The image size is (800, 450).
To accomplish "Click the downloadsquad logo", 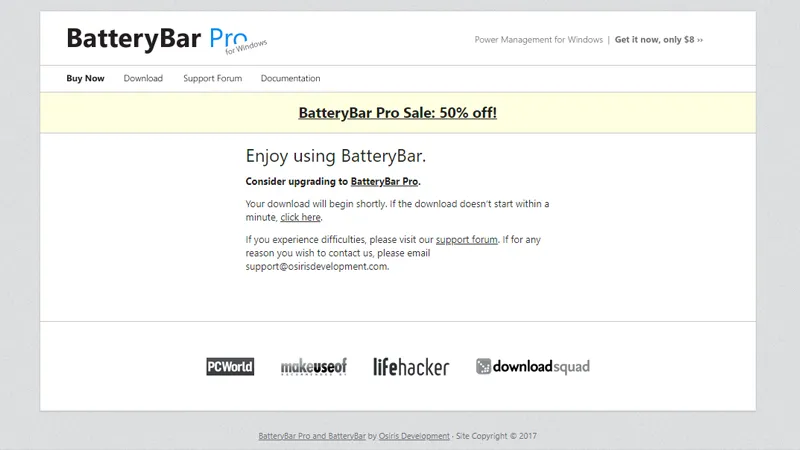I will (x=532, y=367).
